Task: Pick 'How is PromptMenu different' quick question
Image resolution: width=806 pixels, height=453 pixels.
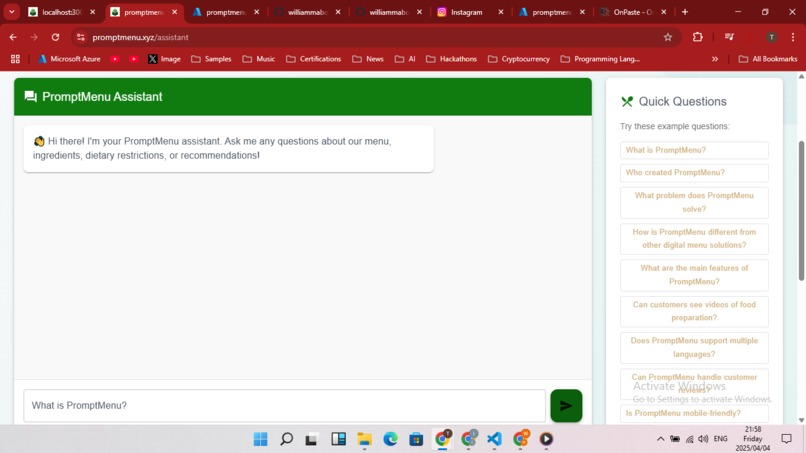Action: 694,239
